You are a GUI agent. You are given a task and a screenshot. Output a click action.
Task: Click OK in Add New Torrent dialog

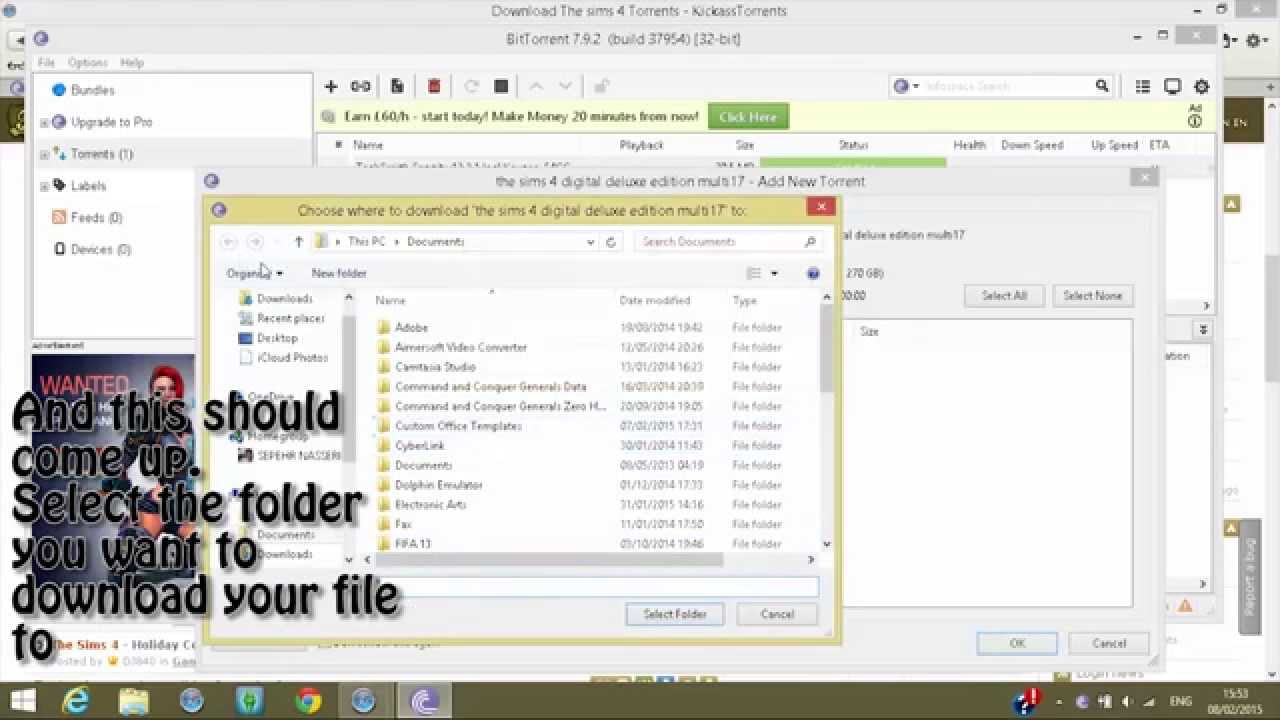1017,643
